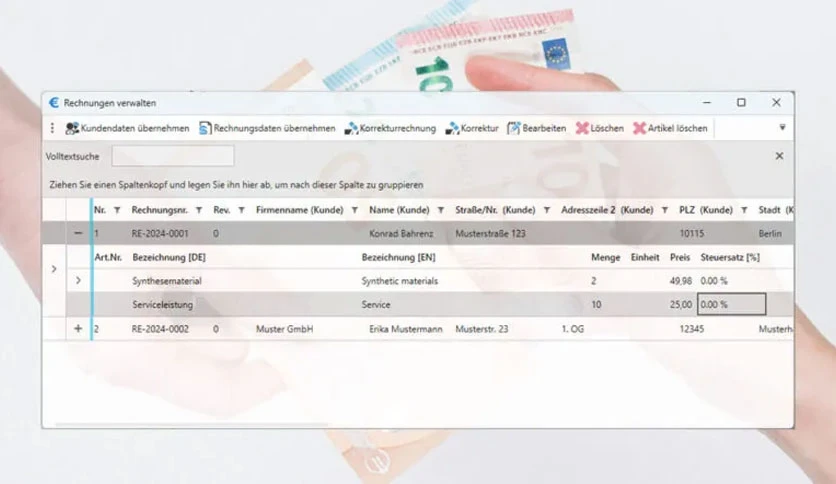
Task: Click the detail row indicator chevron at left edge
Action: [x=54, y=269]
